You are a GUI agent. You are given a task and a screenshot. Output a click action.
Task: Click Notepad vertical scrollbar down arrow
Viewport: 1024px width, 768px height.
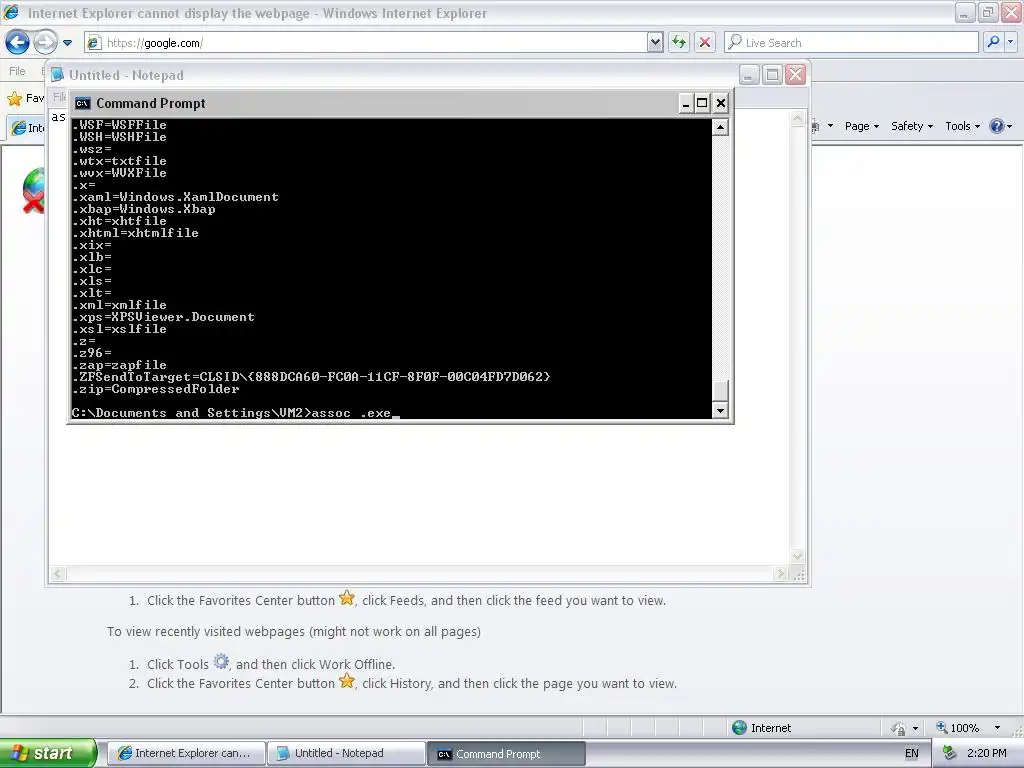click(x=797, y=556)
